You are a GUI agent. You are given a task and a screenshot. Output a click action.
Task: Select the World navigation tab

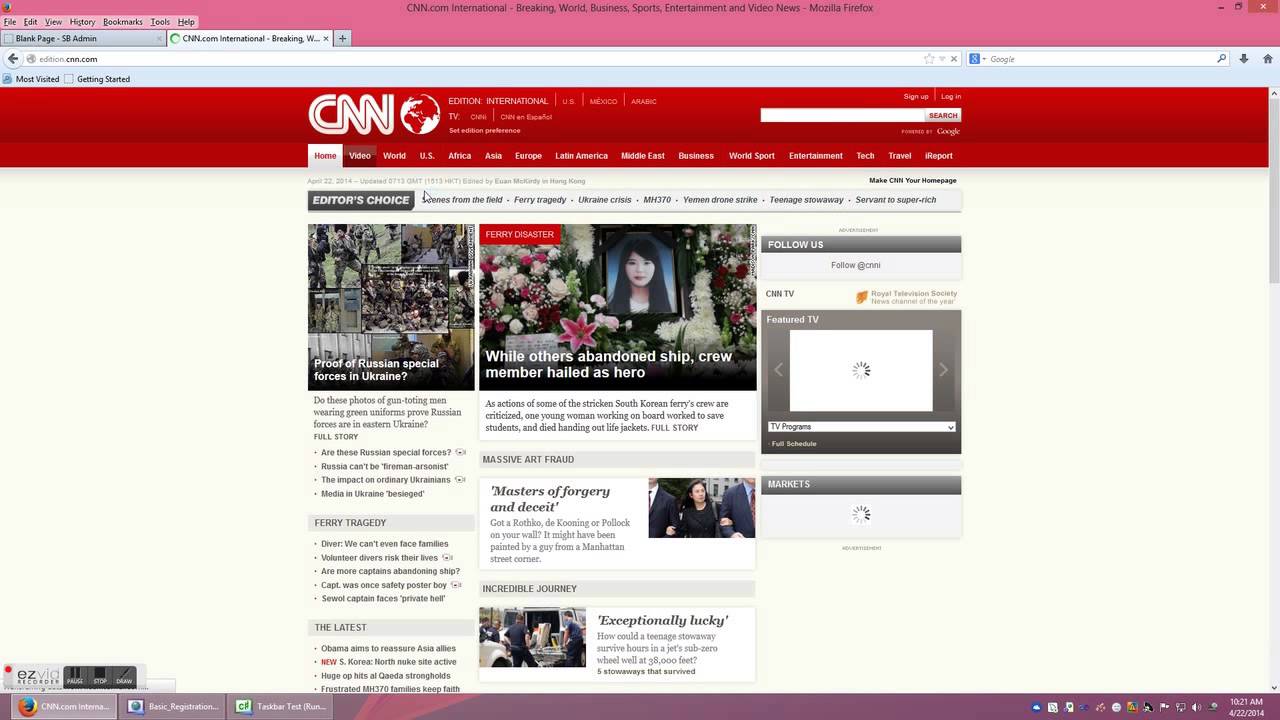pos(394,156)
